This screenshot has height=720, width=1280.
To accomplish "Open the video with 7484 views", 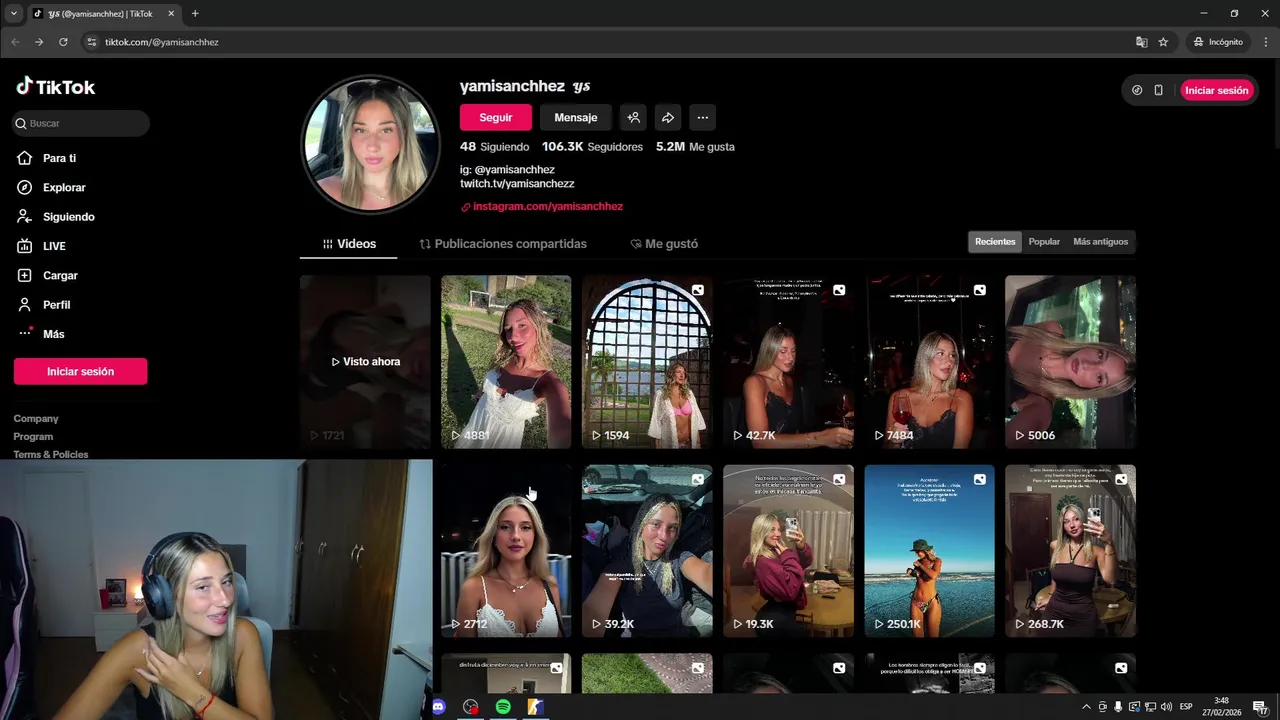I will coord(929,362).
